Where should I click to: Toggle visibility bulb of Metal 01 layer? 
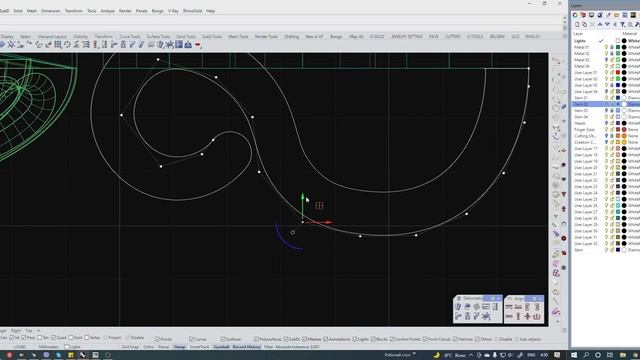click(607, 47)
